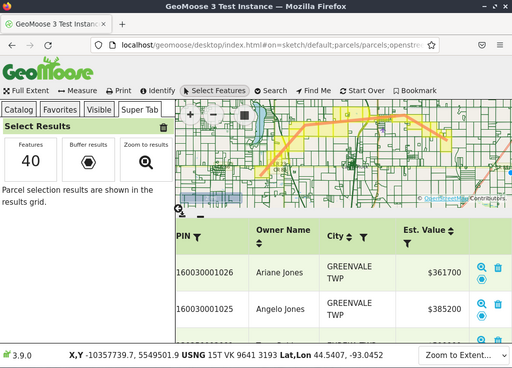Go forward in browser history
The height and width of the screenshot is (368, 512).
(30, 45)
